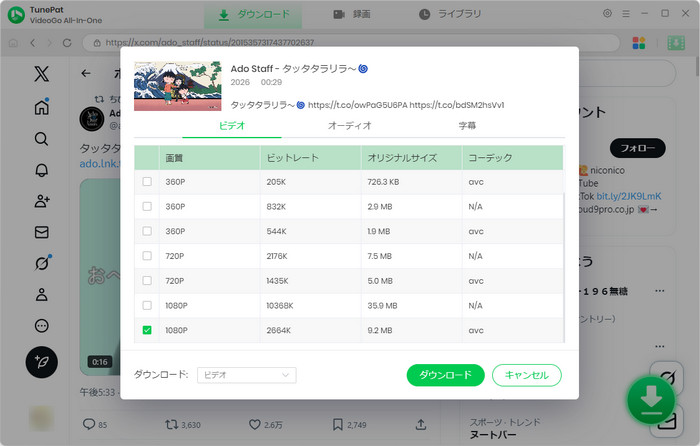700x446 pixels.
Task: Open options for the １９６無糖 trend
Action: pyautogui.click(x=659, y=291)
